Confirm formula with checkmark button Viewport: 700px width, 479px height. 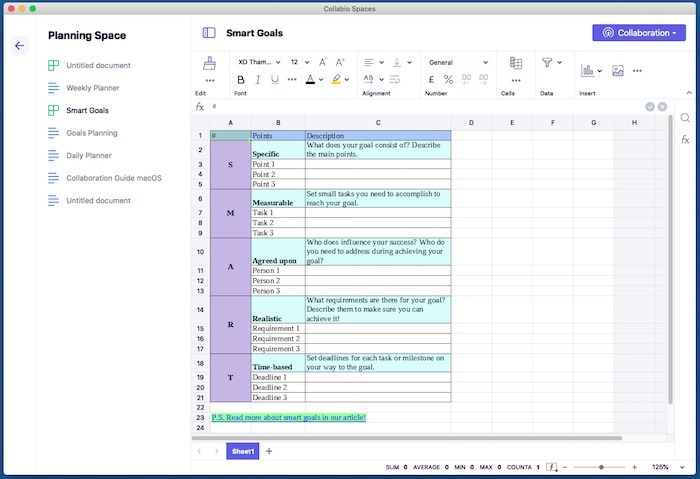(650, 107)
